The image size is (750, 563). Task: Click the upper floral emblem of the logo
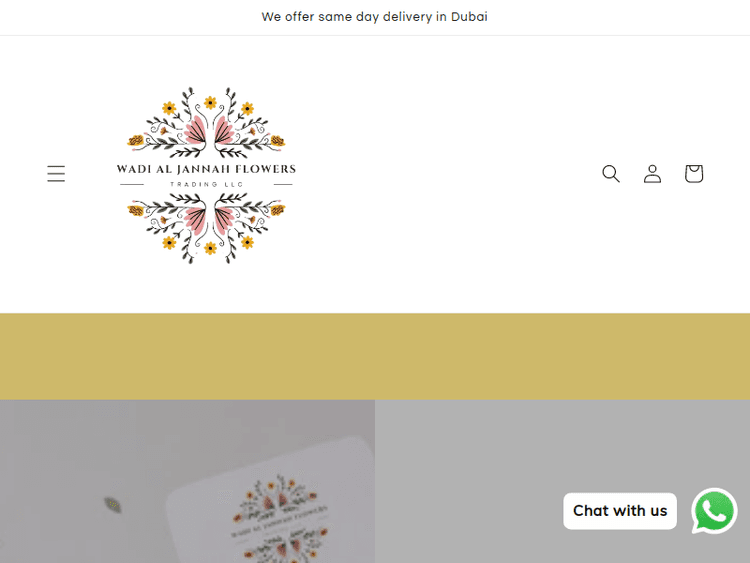click(206, 122)
